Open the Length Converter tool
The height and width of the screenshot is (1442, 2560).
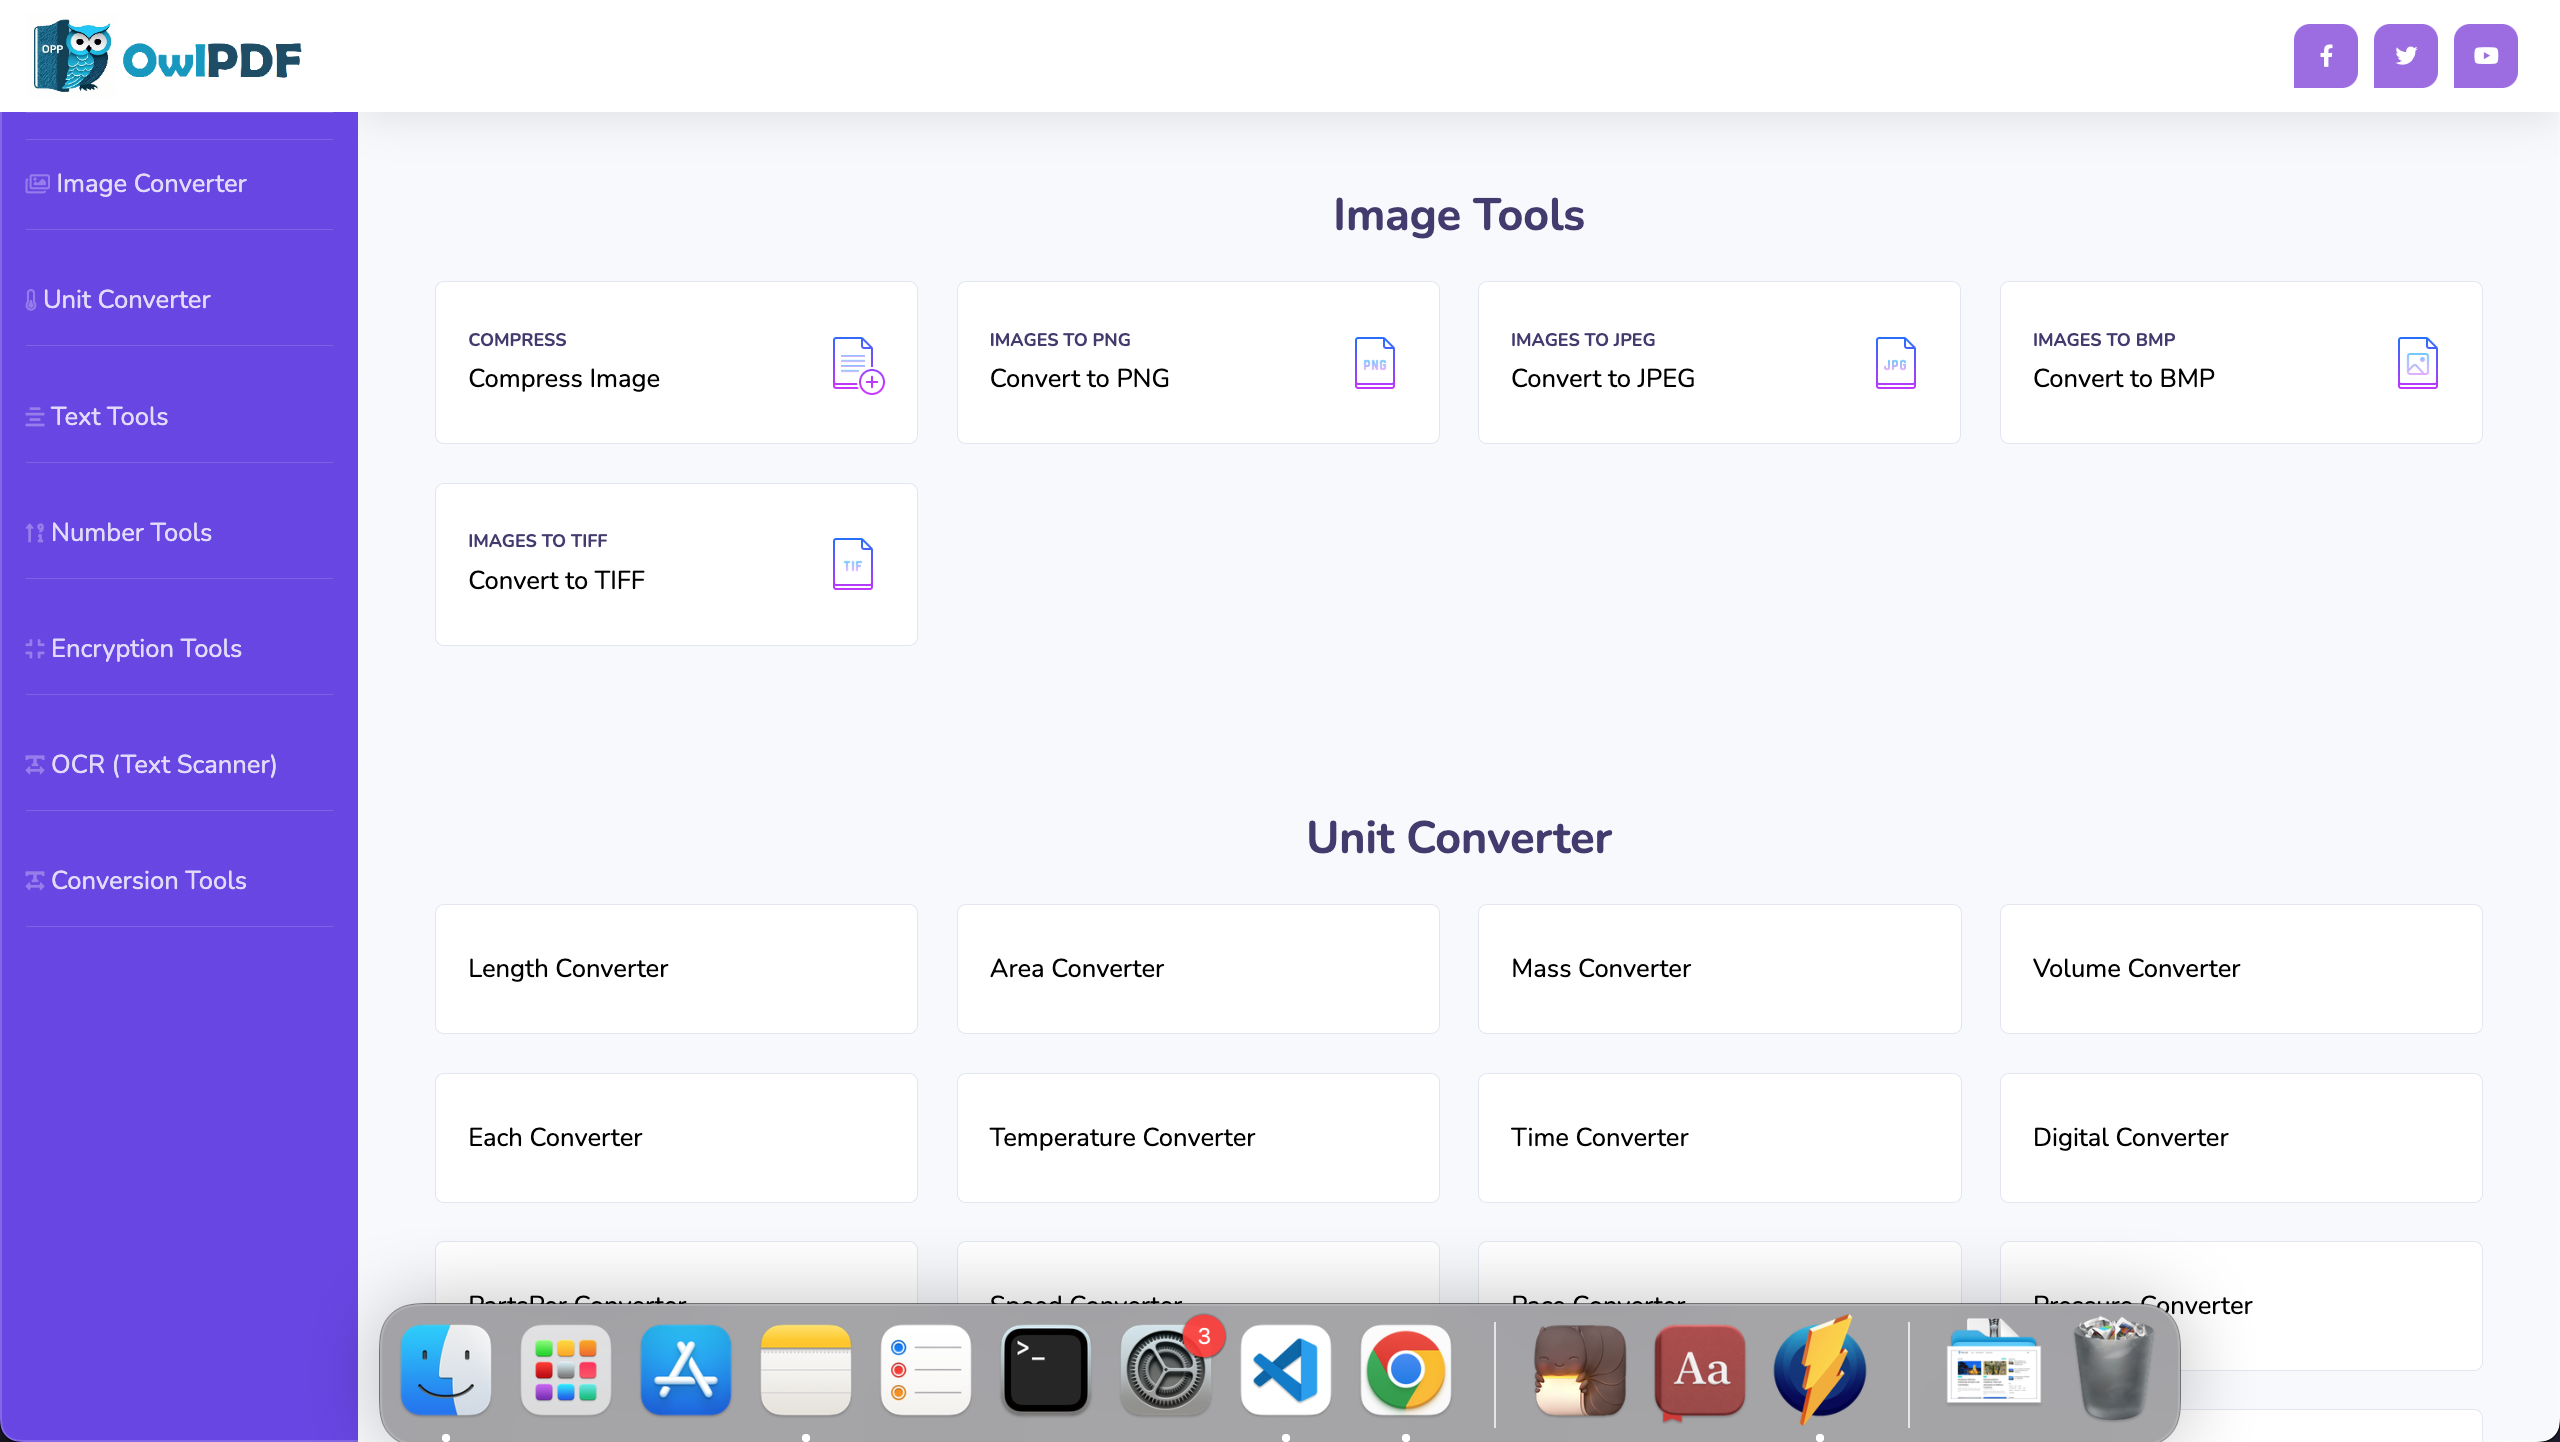[x=675, y=968]
